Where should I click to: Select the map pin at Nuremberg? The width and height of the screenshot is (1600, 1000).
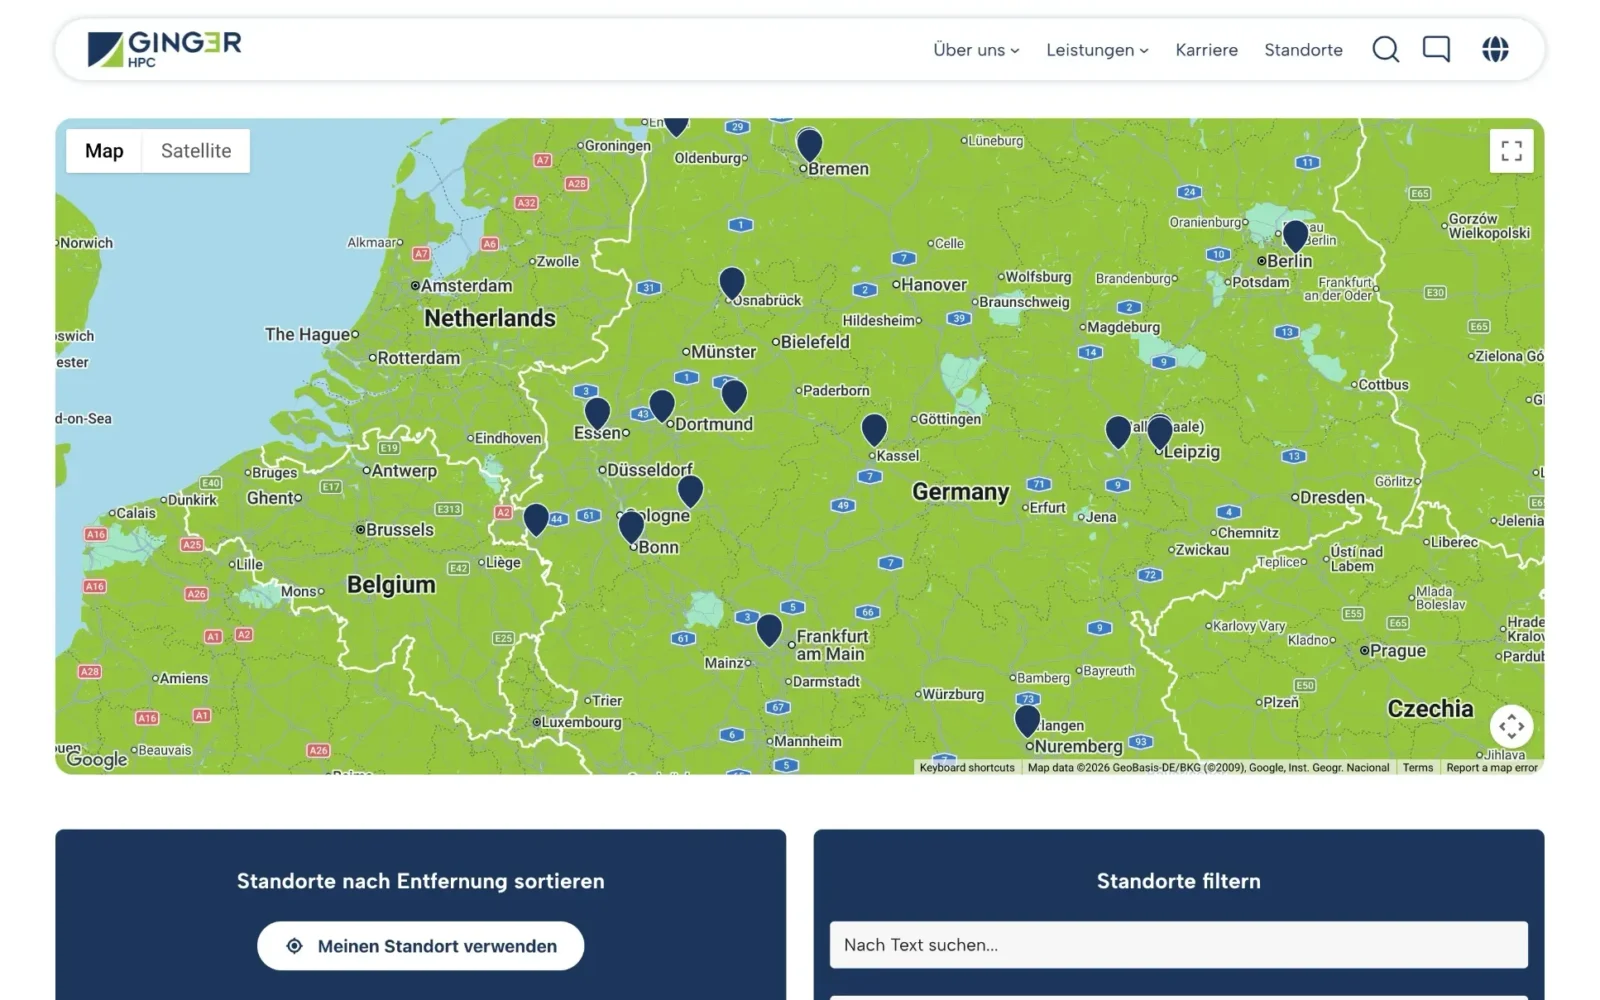pyautogui.click(x=1027, y=721)
